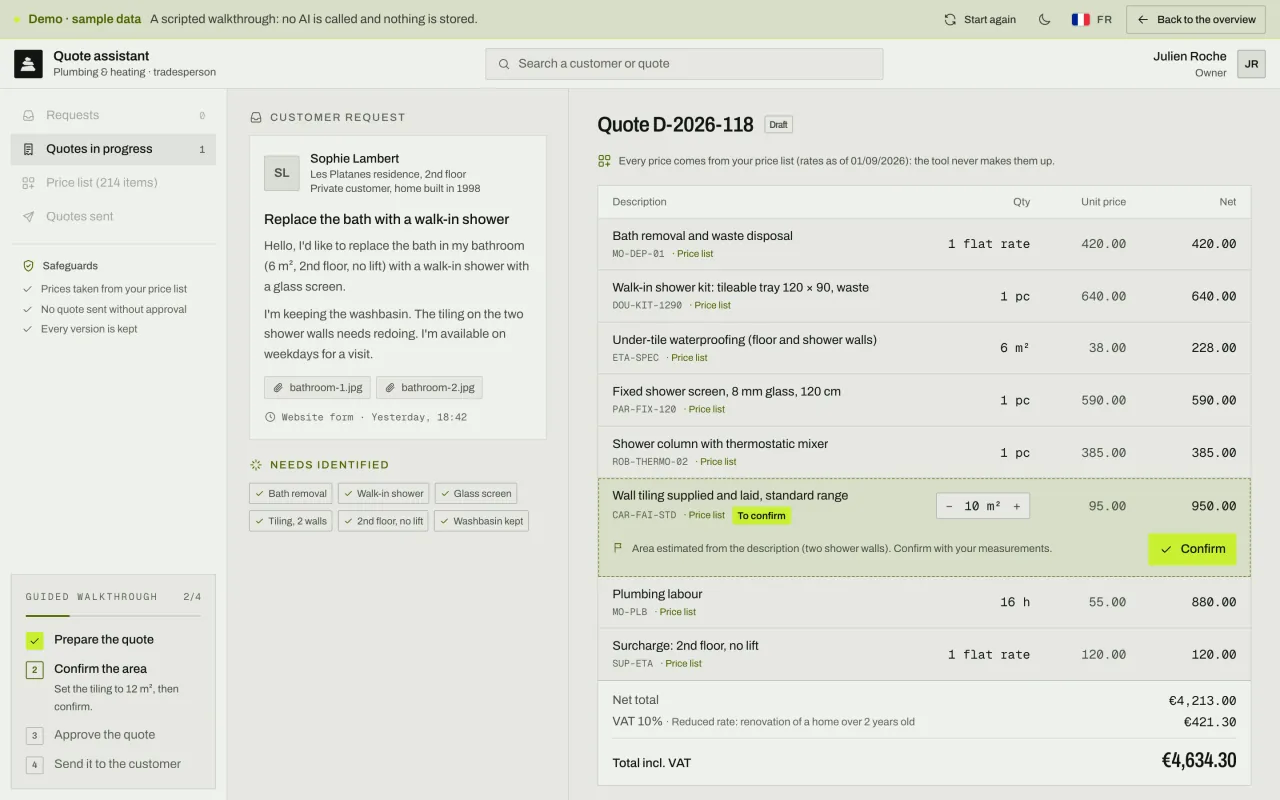Click the clock icon beside Website form

(x=270, y=417)
